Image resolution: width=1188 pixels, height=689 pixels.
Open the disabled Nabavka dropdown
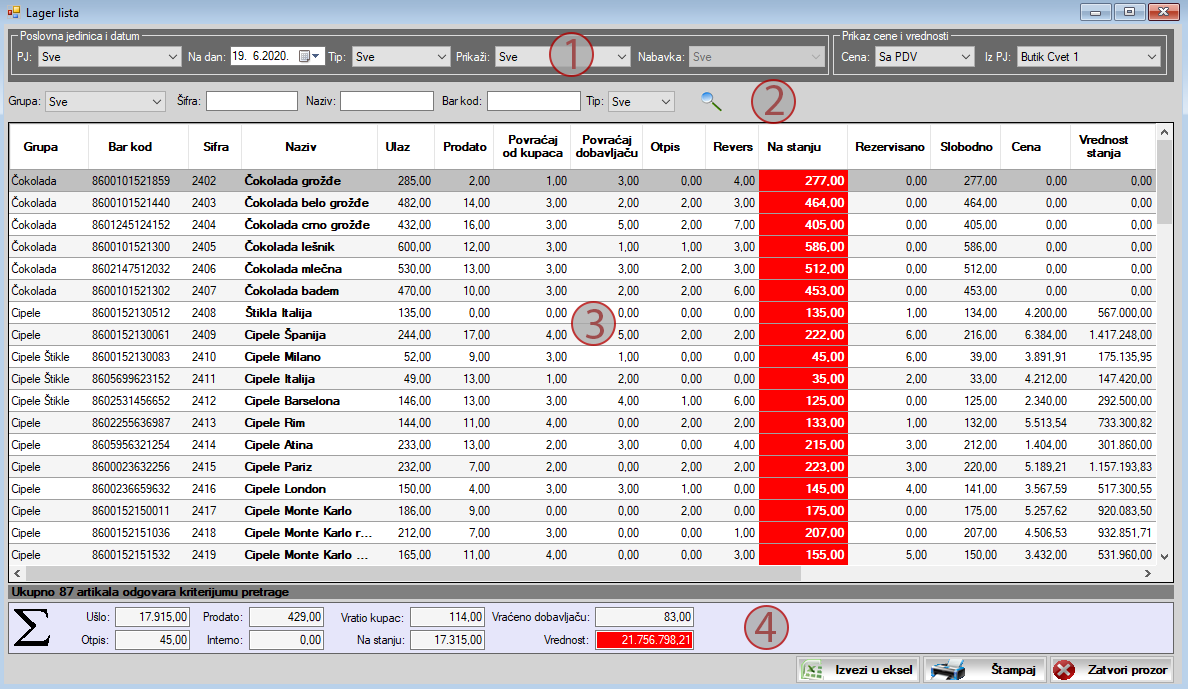point(756,57)
